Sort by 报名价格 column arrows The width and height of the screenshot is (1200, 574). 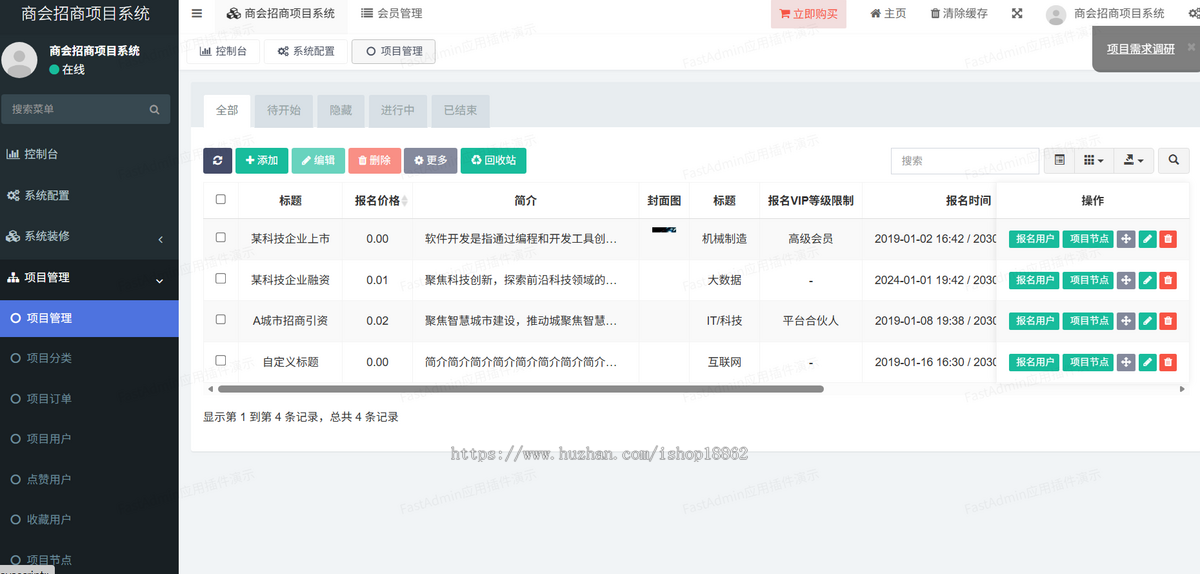404,201
